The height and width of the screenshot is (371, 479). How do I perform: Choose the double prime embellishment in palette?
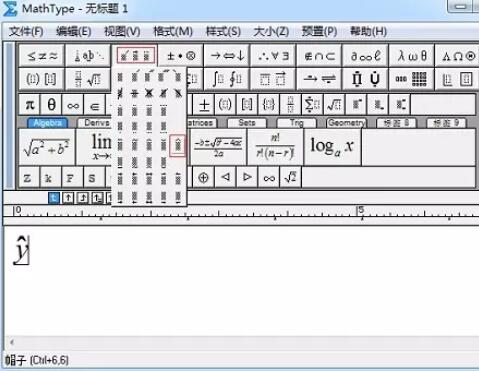point(149,77)
